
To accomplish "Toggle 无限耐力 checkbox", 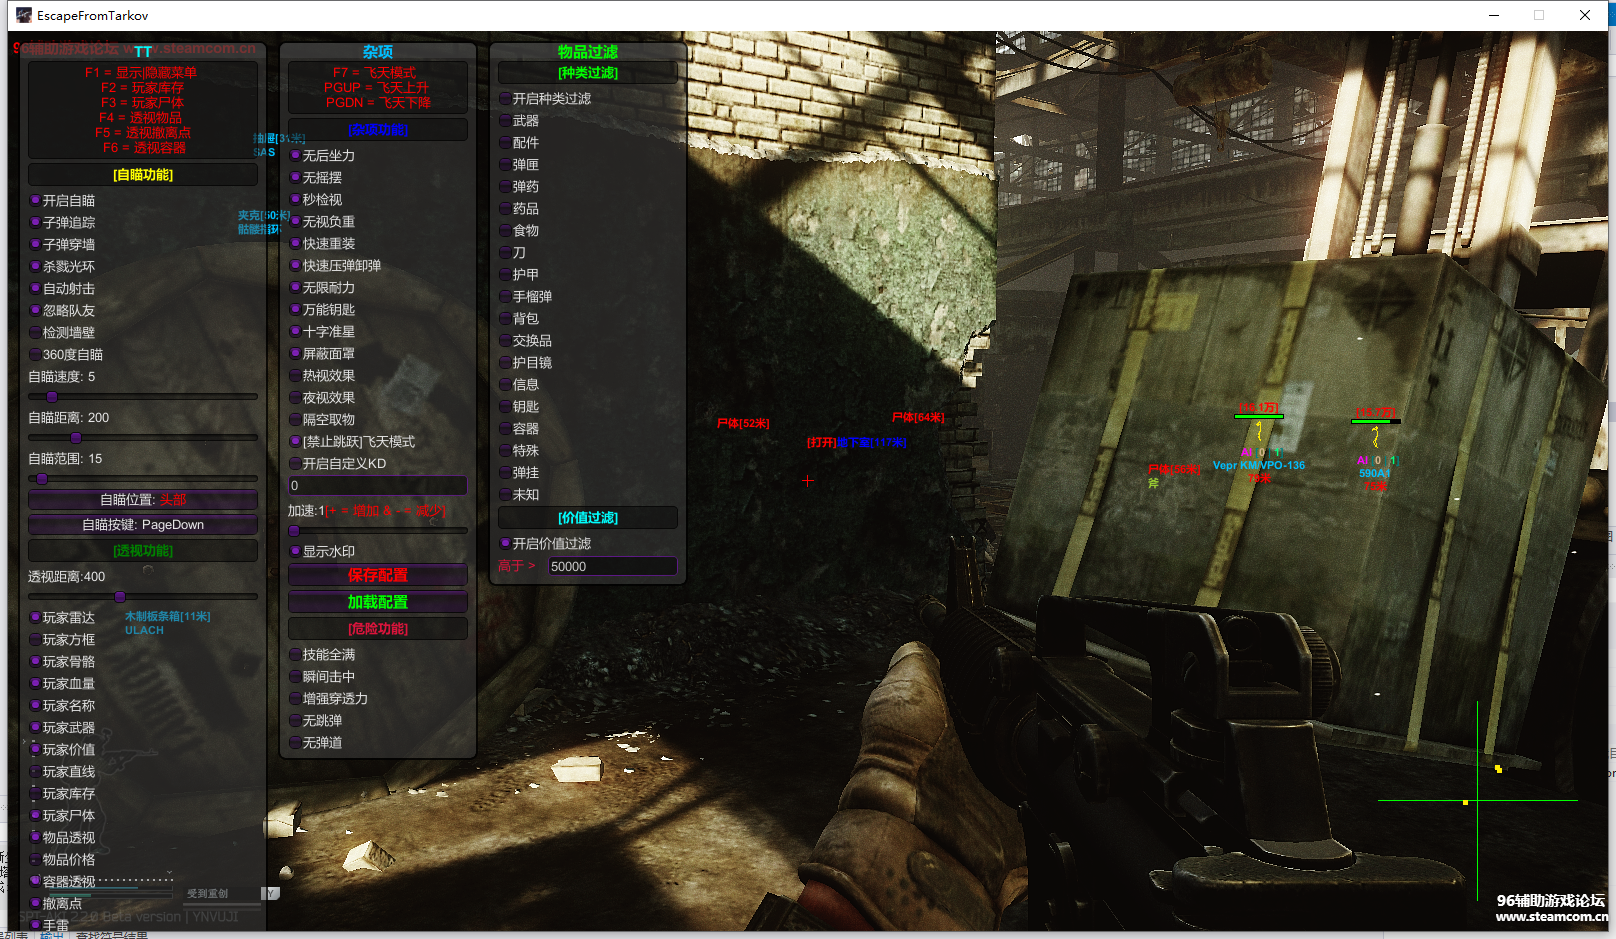I will point(296,287).
